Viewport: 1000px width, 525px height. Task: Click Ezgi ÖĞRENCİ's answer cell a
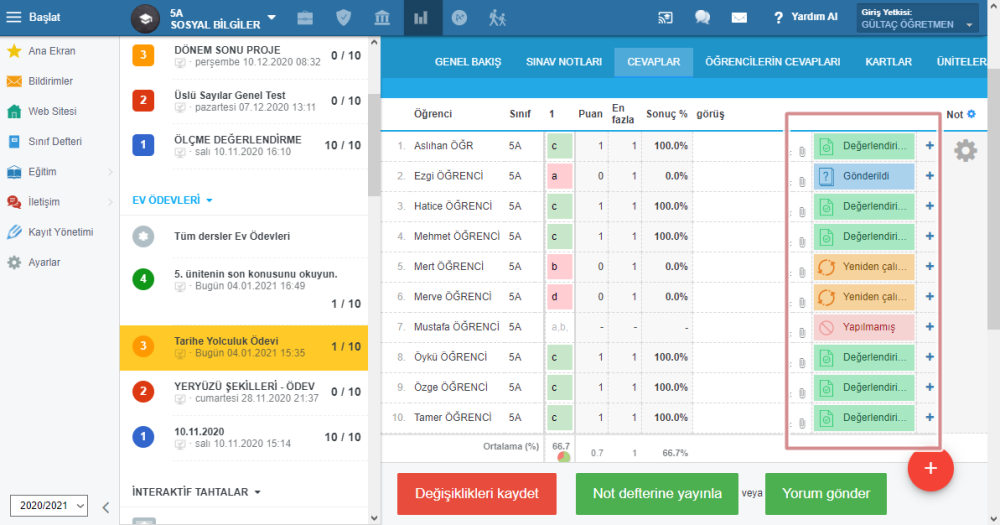click(x=559, y=176)
